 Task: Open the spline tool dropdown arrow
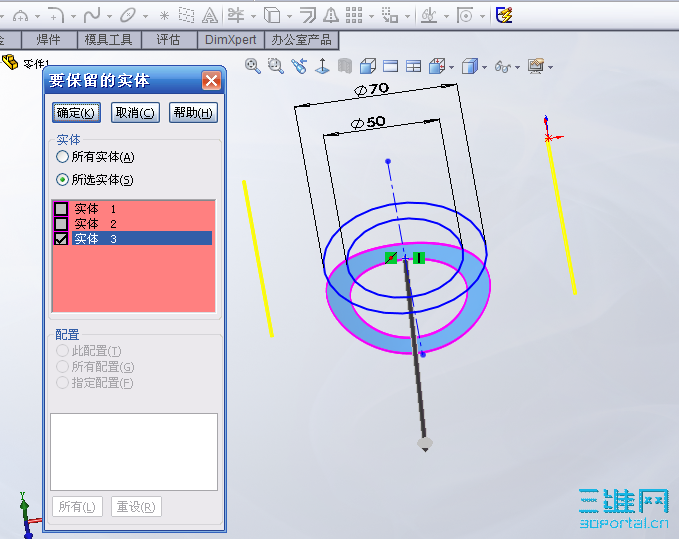point(109,17)
